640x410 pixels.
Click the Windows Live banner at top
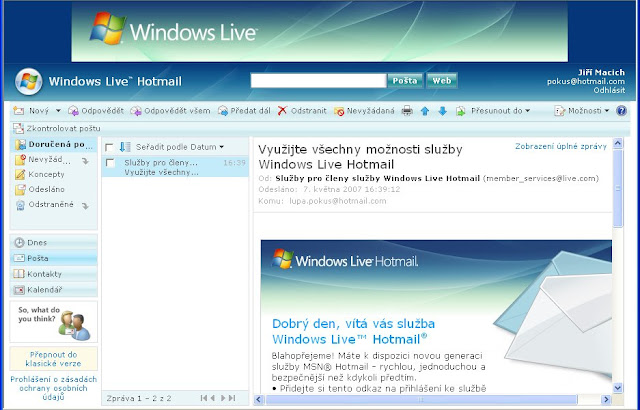tap(320, 31)
